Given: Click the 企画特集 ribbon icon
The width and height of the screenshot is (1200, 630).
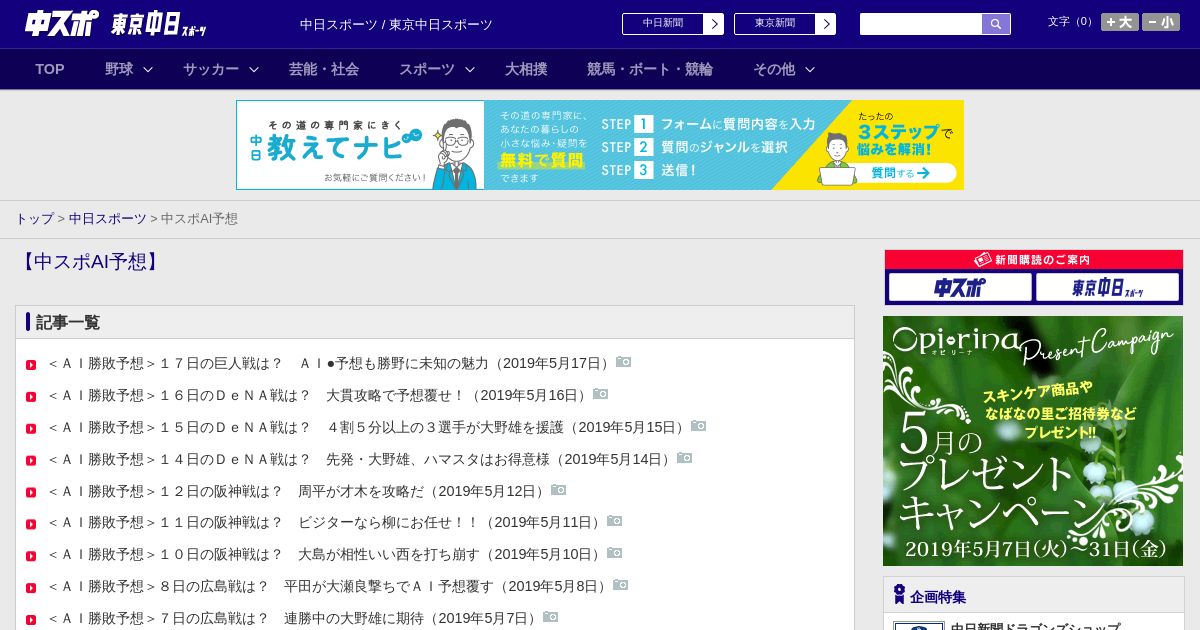Looking at the screenshot, I should tap(899, 595).
